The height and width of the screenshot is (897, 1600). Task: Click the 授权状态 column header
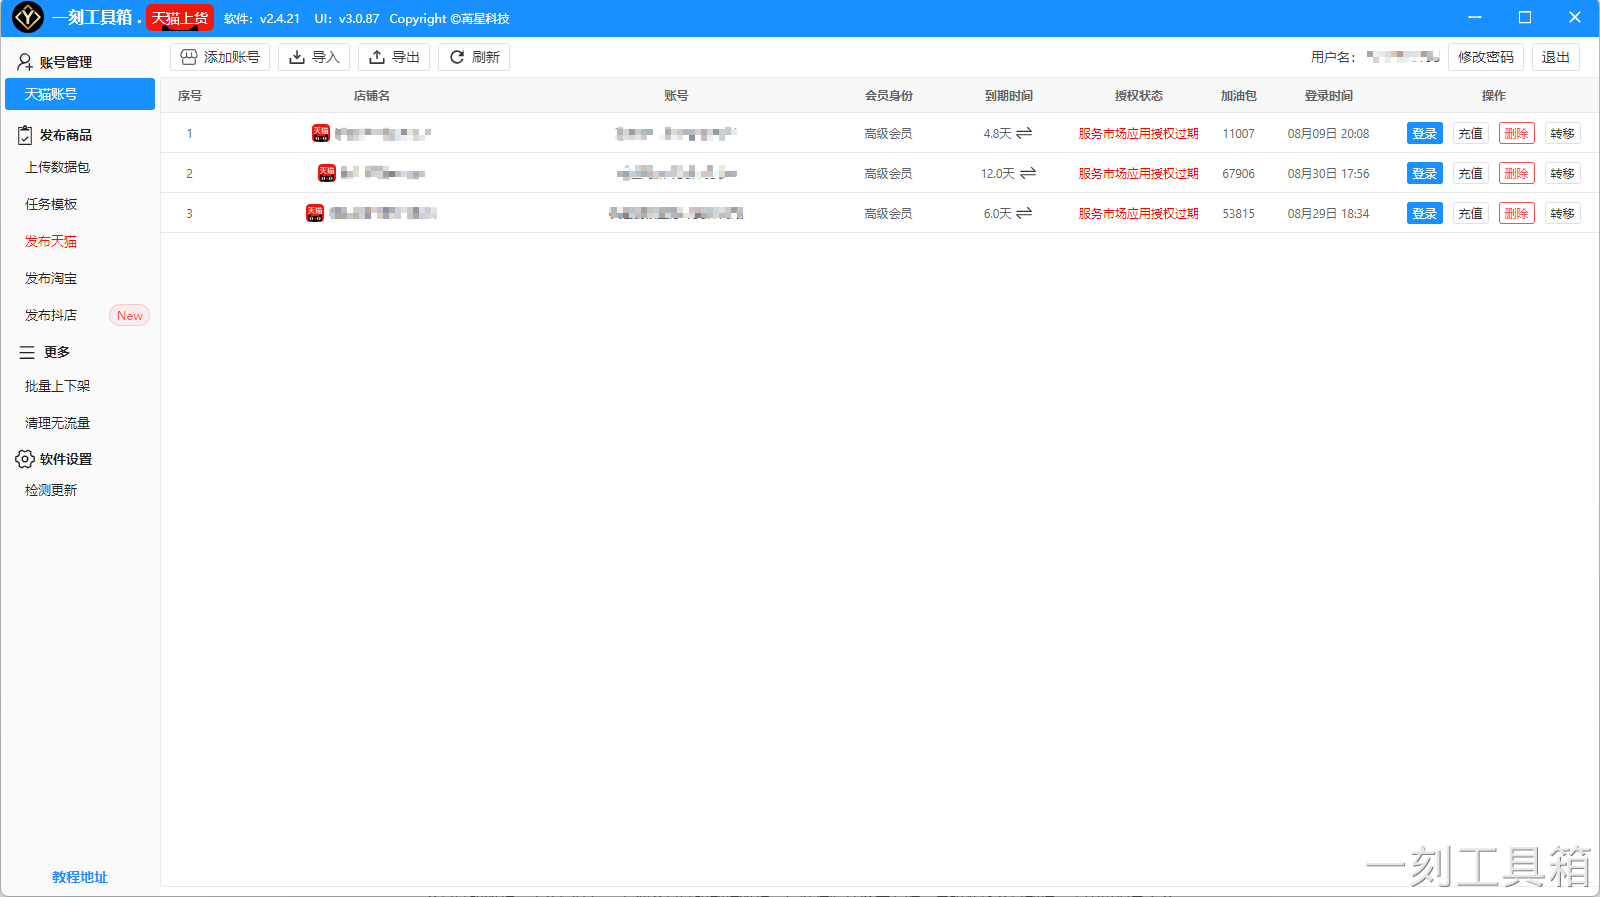pos(1139,96)
